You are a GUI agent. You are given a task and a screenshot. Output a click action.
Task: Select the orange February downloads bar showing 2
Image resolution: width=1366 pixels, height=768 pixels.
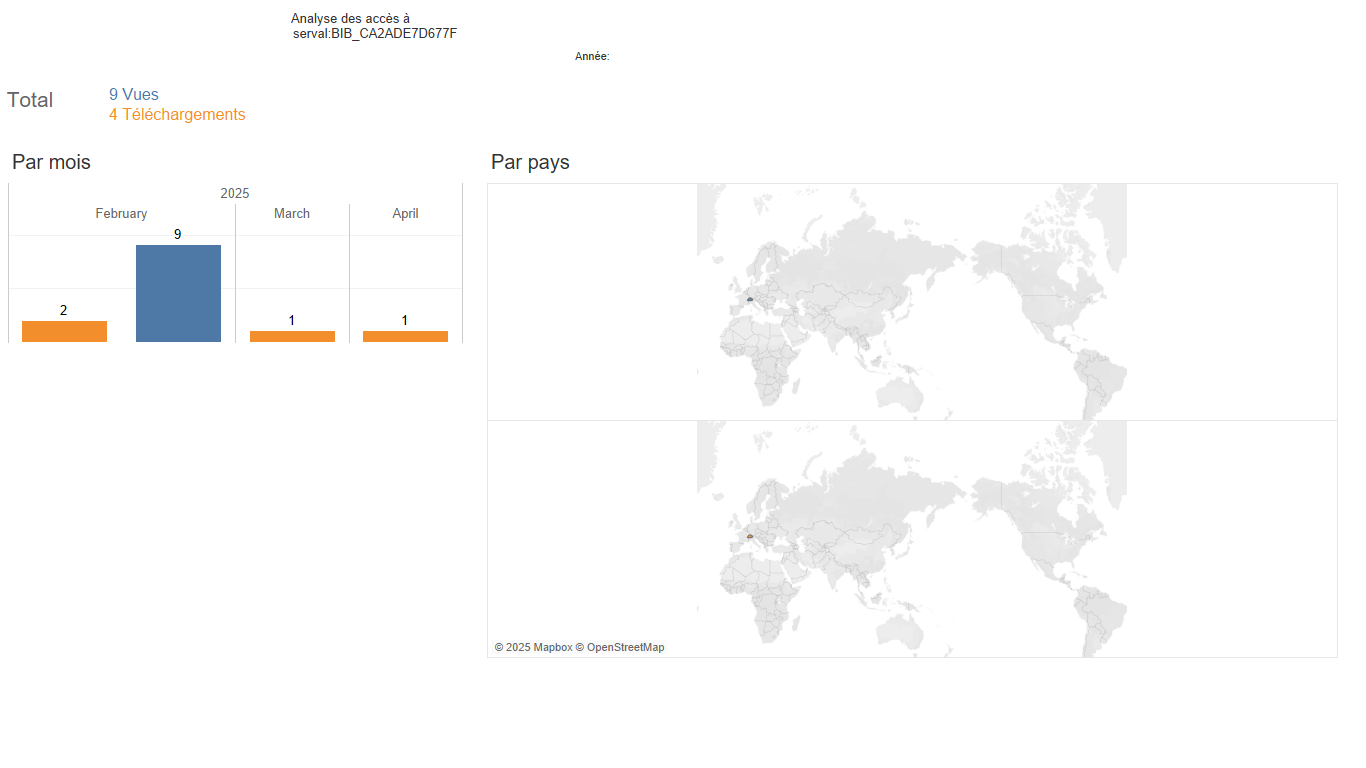click(x=64, y=331)
